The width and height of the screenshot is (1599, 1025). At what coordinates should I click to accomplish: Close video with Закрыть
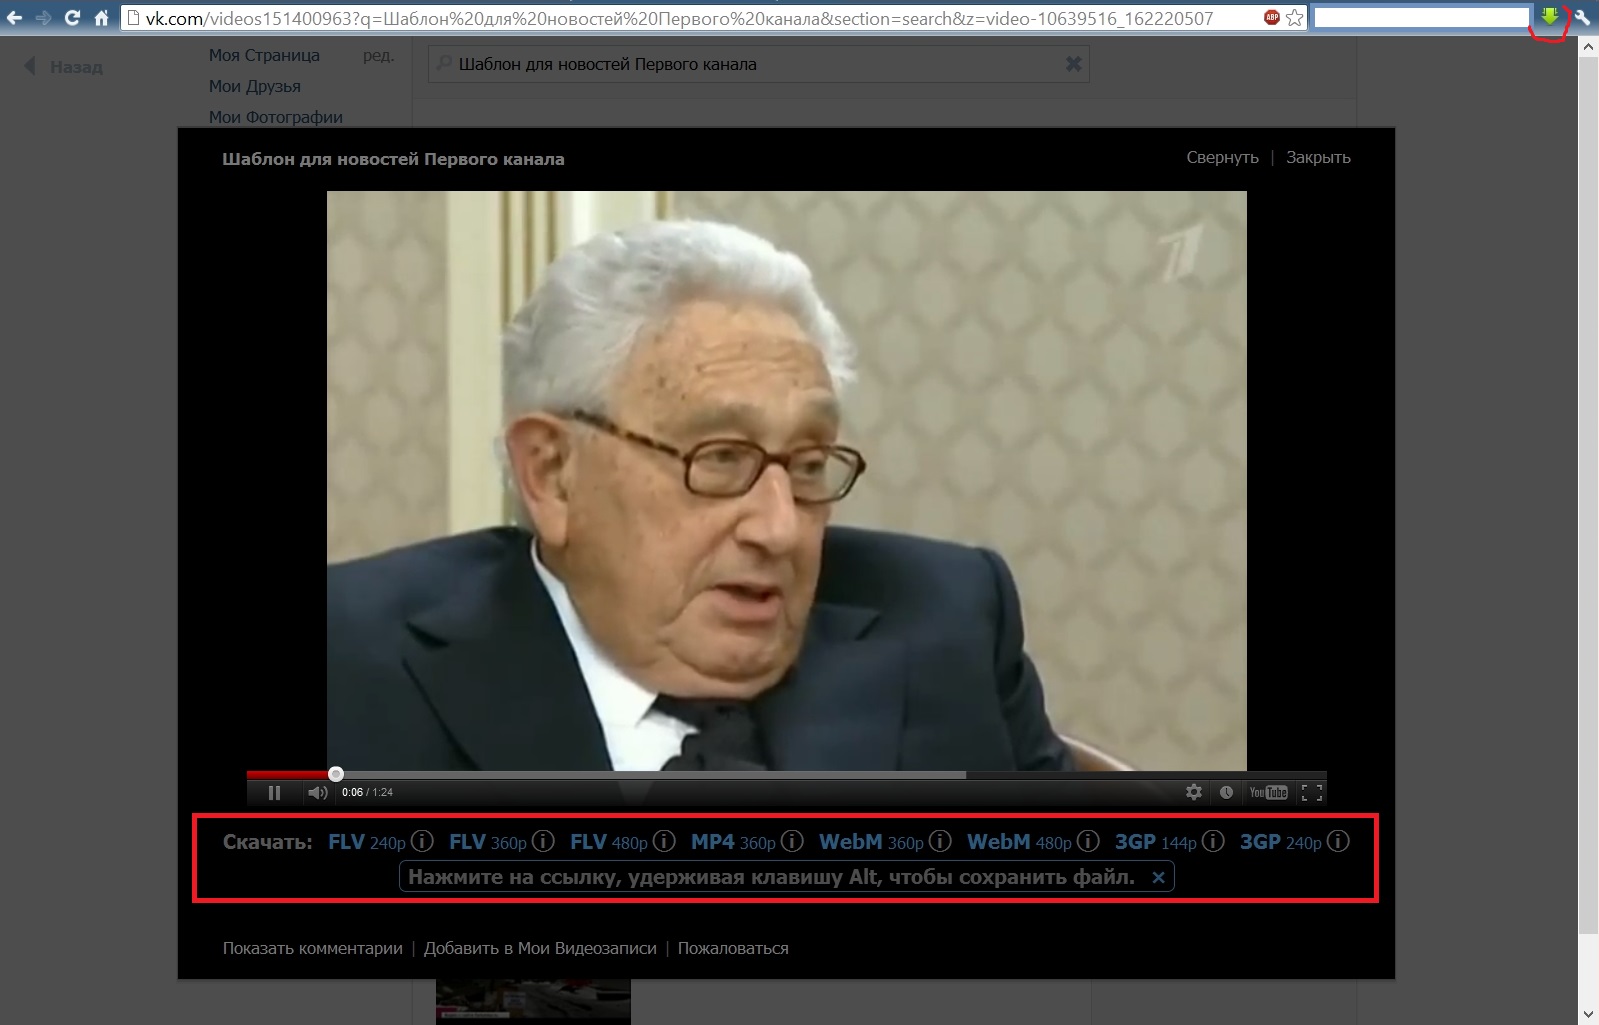pyautogui.click(x=1318, y=157)
